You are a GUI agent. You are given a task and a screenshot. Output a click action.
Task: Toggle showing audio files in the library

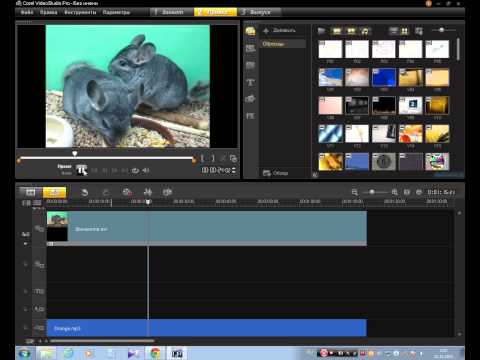(x=365, y=31)
